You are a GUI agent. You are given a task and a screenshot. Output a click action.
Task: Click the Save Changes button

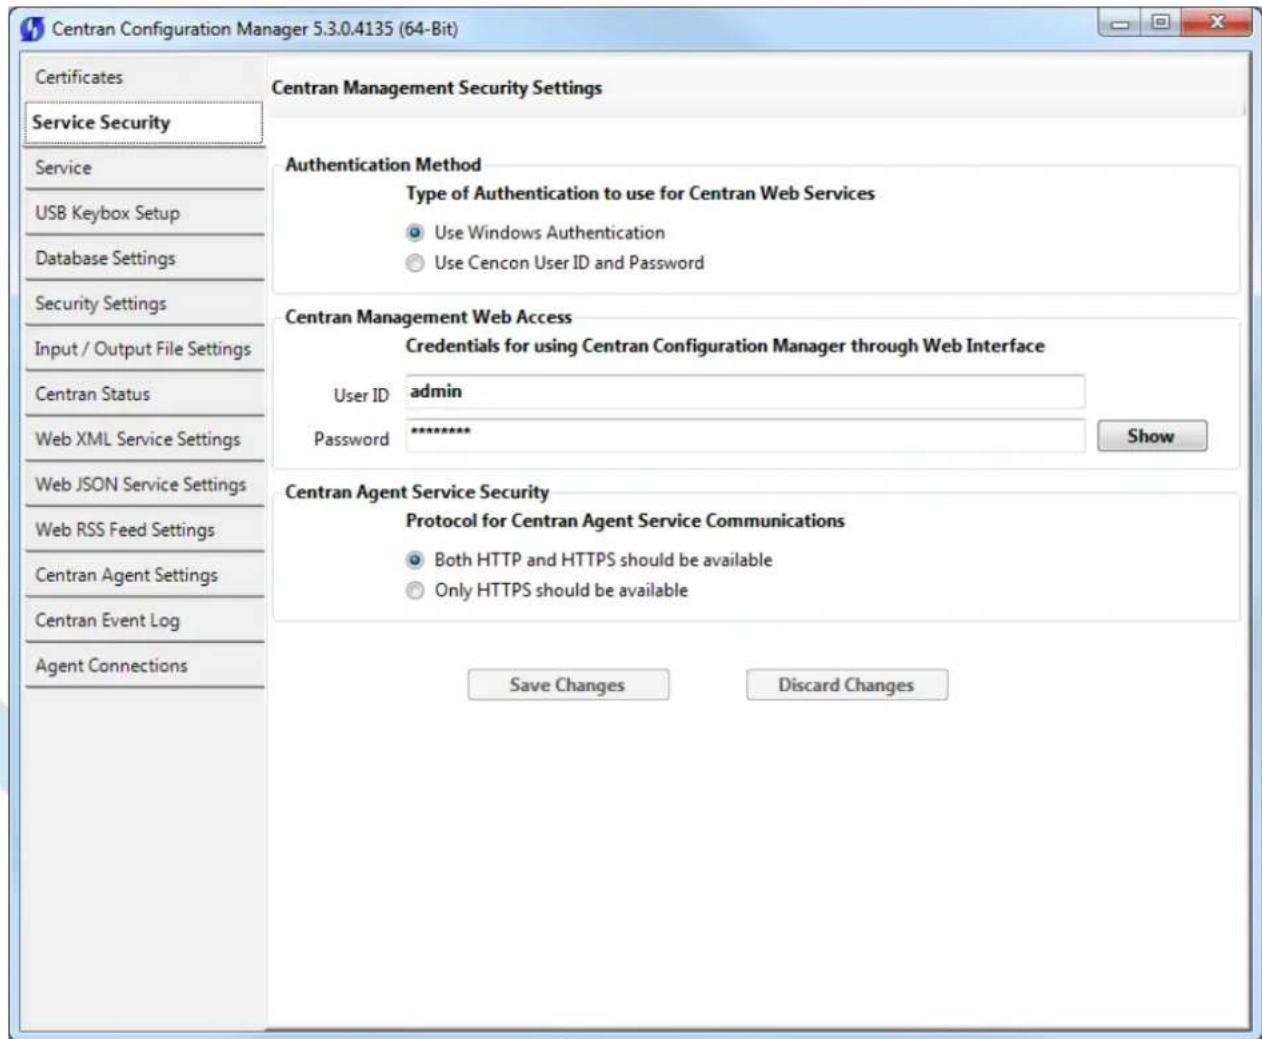pos(568,685)
